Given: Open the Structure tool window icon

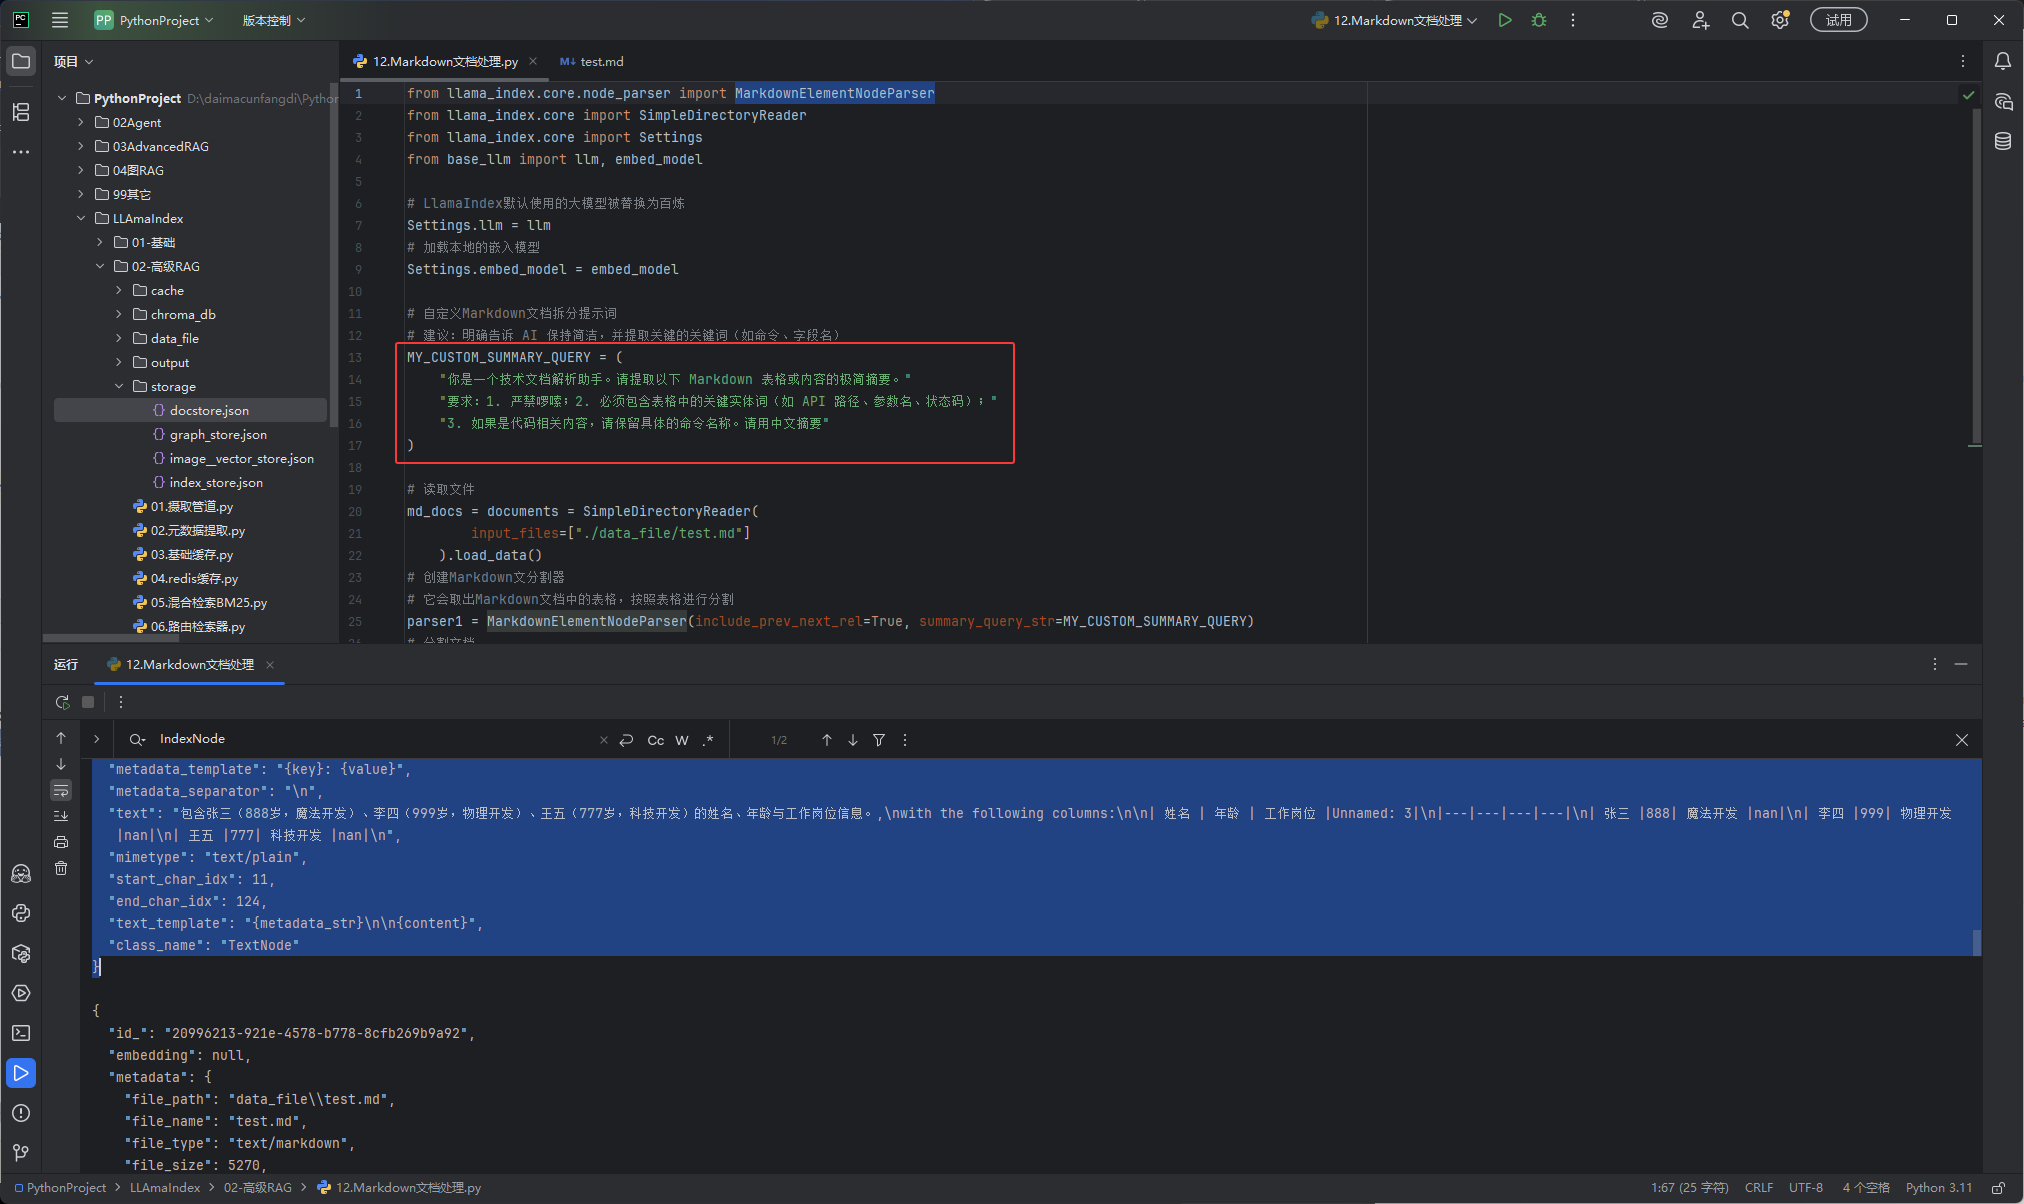Looking at the screenshot, I should [21, 112].
